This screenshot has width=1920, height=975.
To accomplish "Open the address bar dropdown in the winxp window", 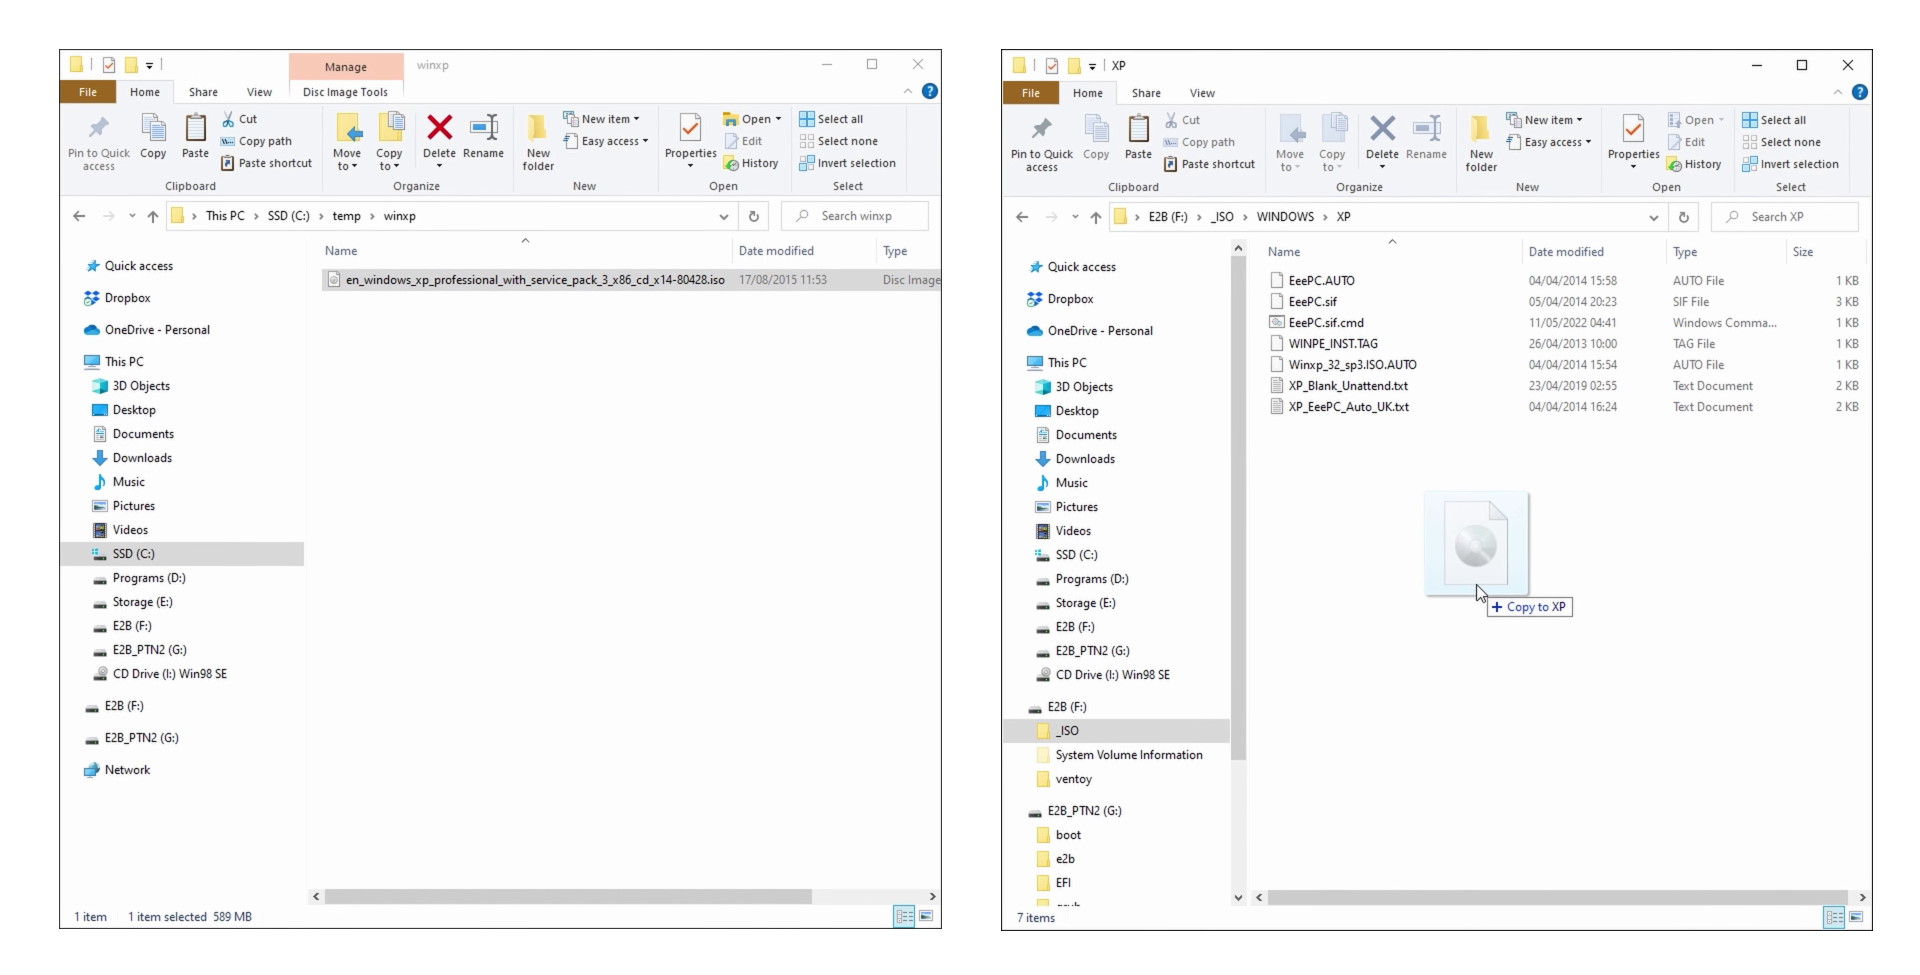I will [723, 216].
